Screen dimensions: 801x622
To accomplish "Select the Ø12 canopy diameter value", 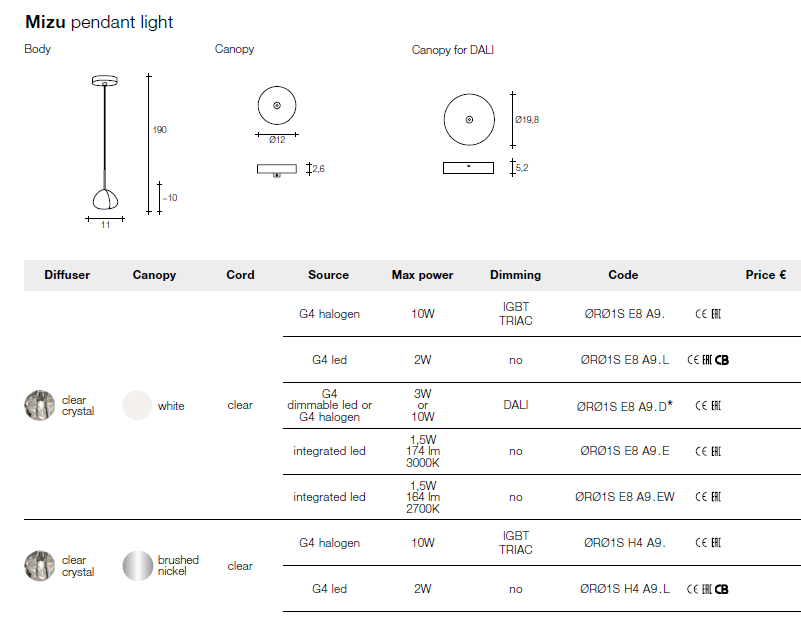I will pyautogui.click(x=277, y=140).
